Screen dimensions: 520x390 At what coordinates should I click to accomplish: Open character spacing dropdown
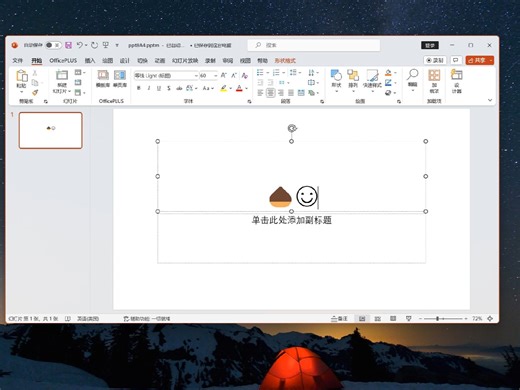[x=192, y=88]
